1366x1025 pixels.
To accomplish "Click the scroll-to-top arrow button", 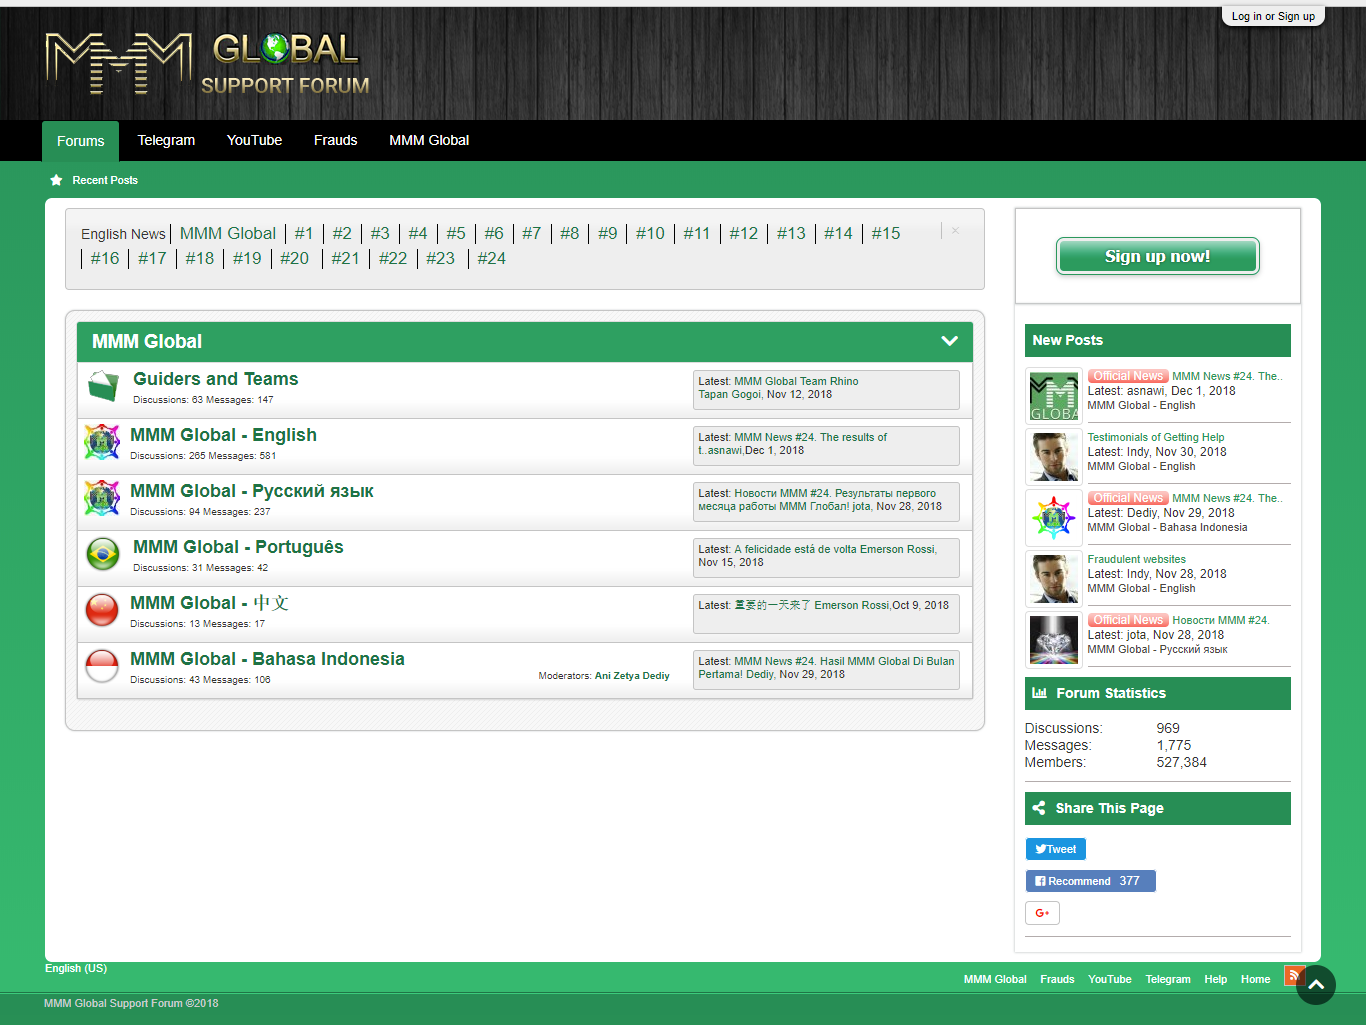I will point(1316,985).
